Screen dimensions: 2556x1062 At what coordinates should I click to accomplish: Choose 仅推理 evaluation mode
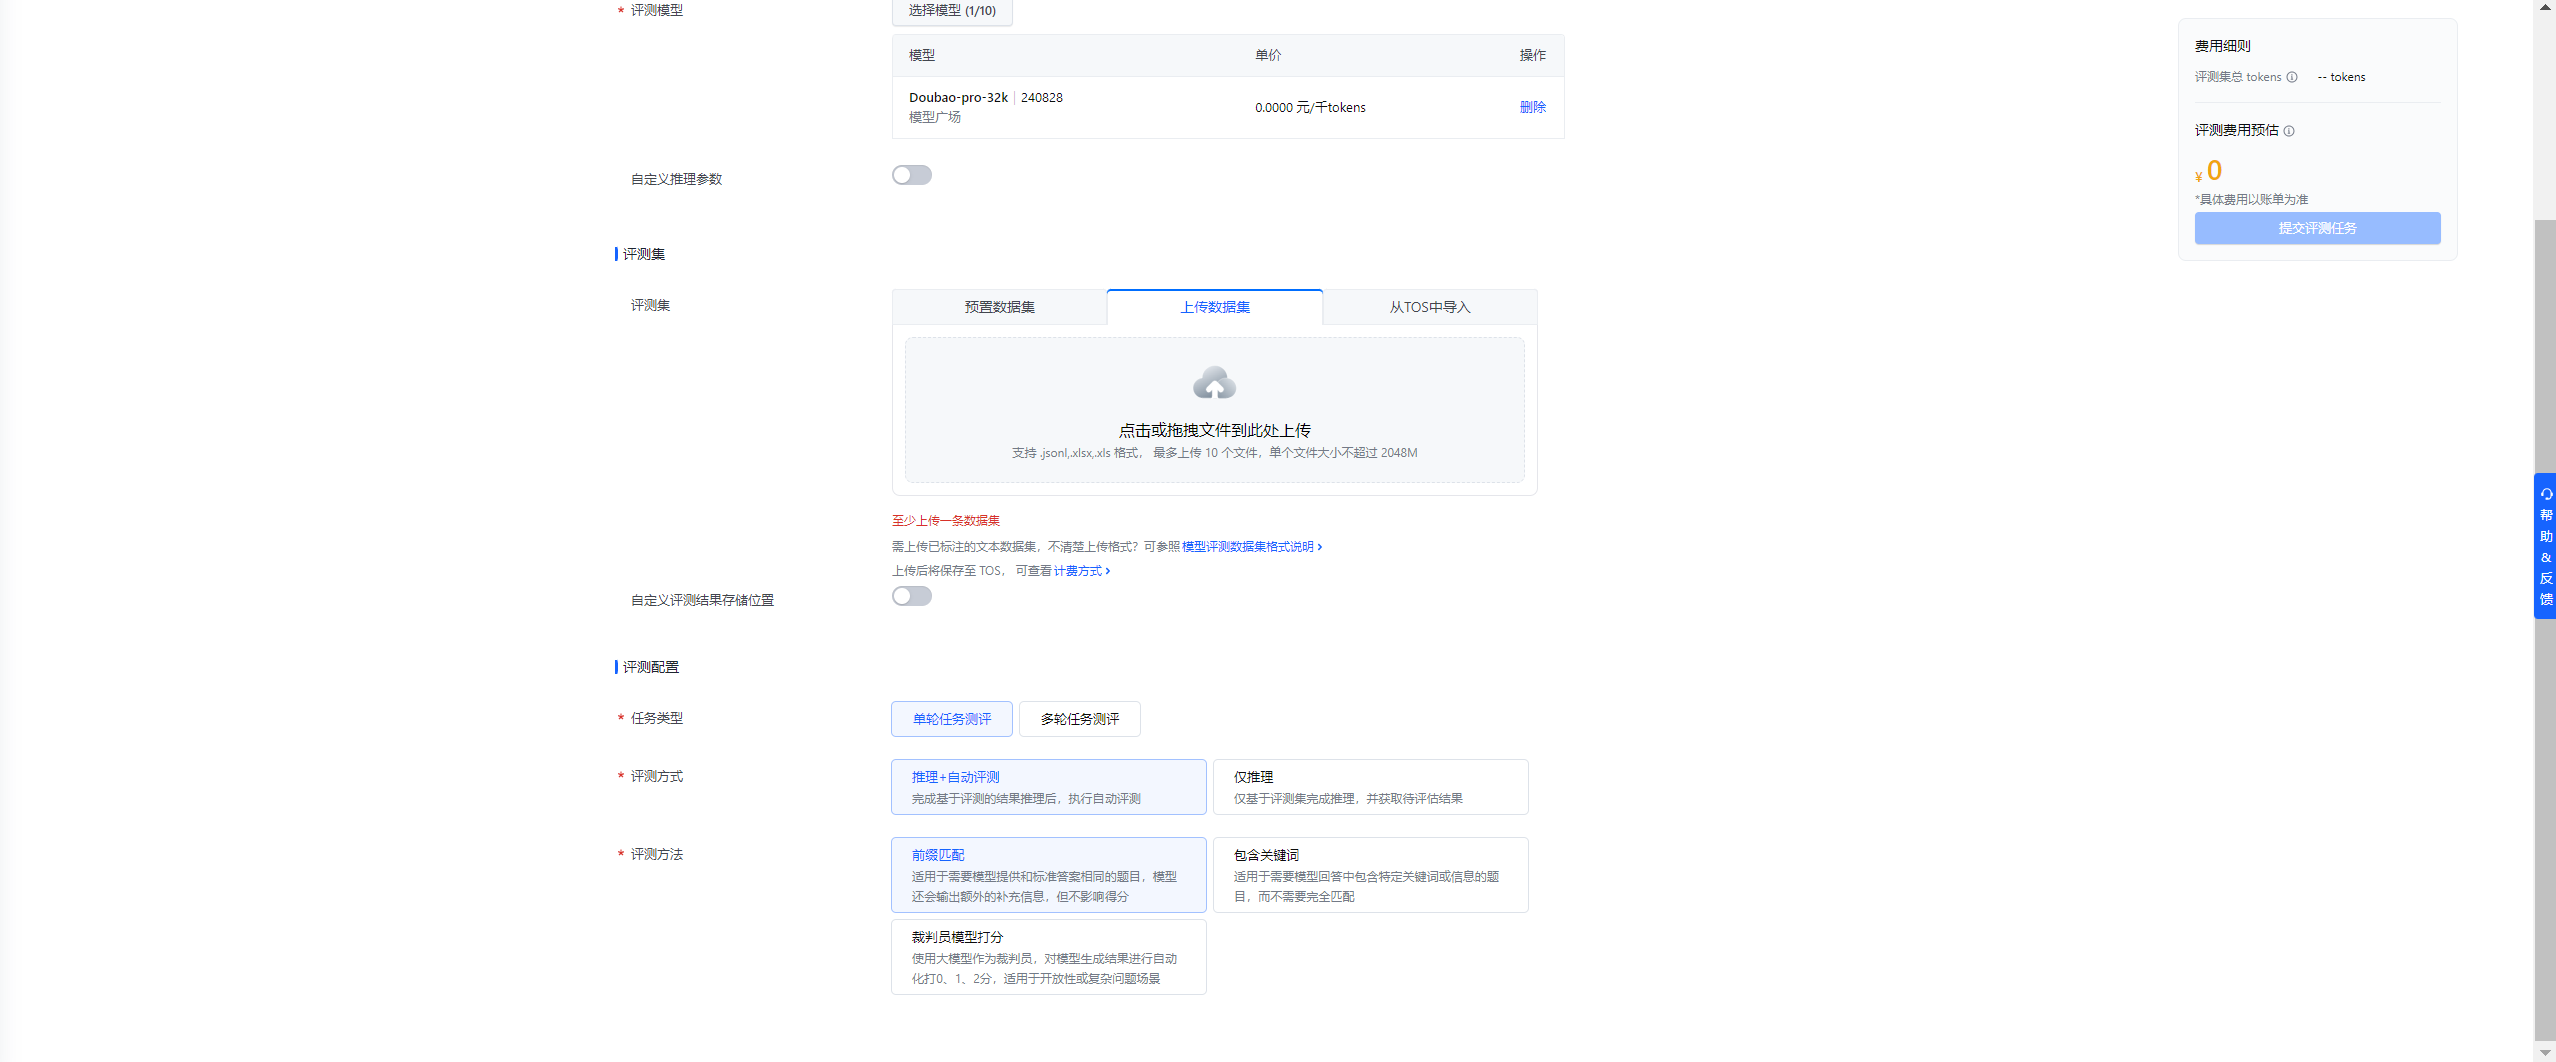click(x=1371, y=787)
